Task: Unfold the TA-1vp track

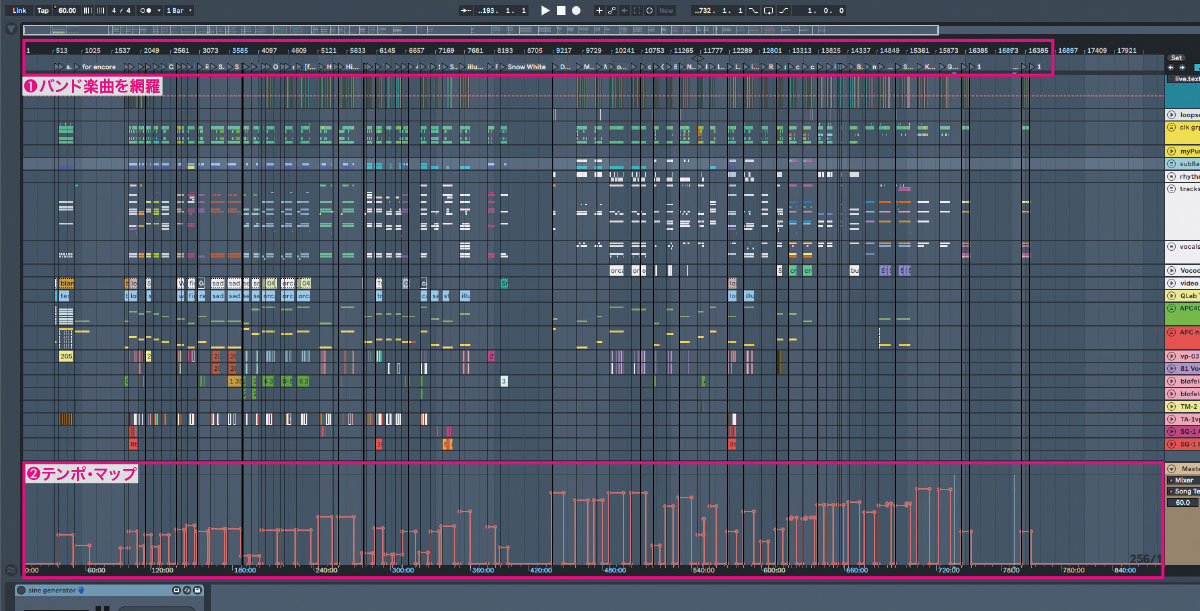Action: (x=1172, y=419)
